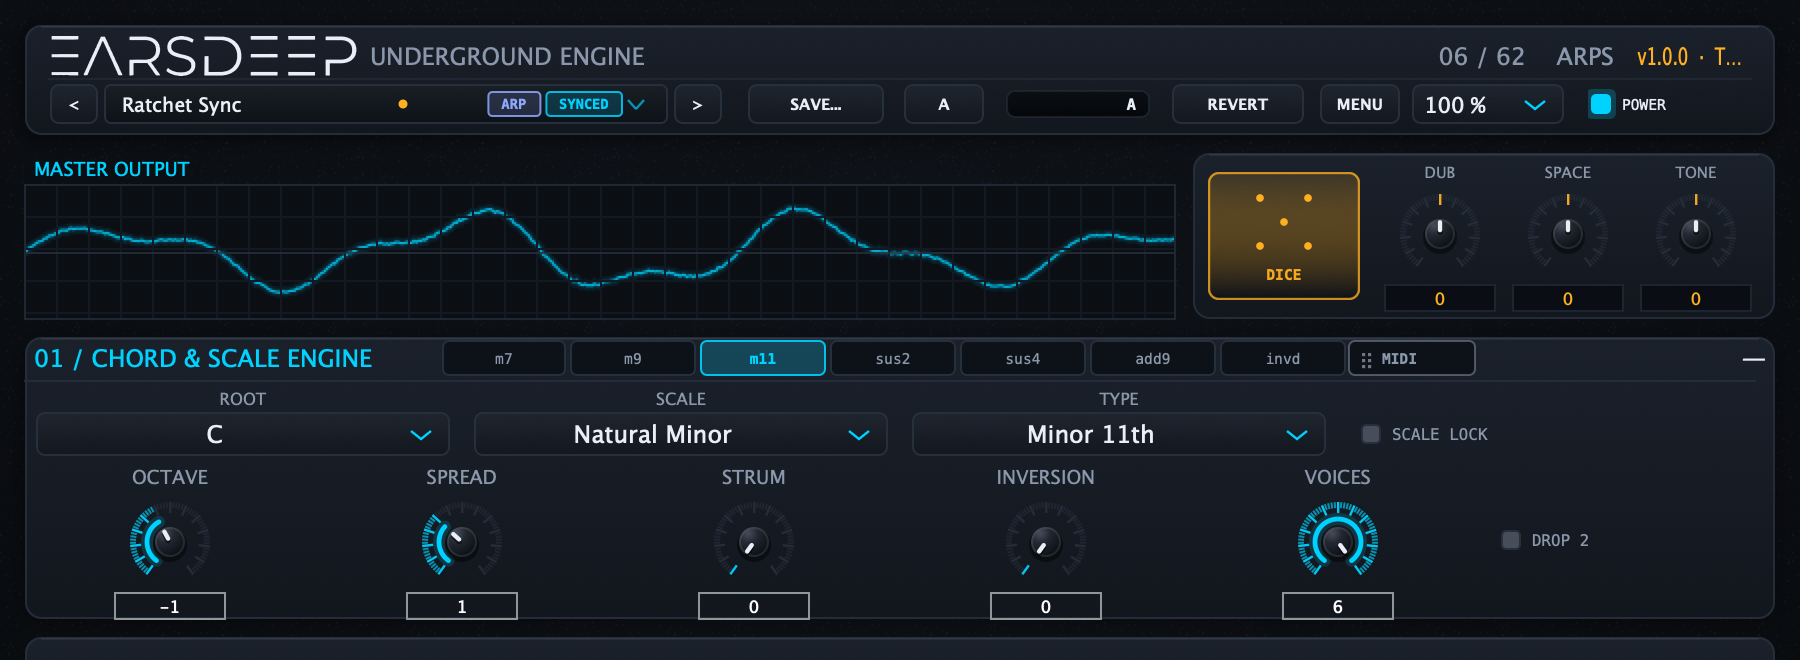Screen dimensions: 1800x660
Task: Click the SPREAD knob
Action: [462, 541]
